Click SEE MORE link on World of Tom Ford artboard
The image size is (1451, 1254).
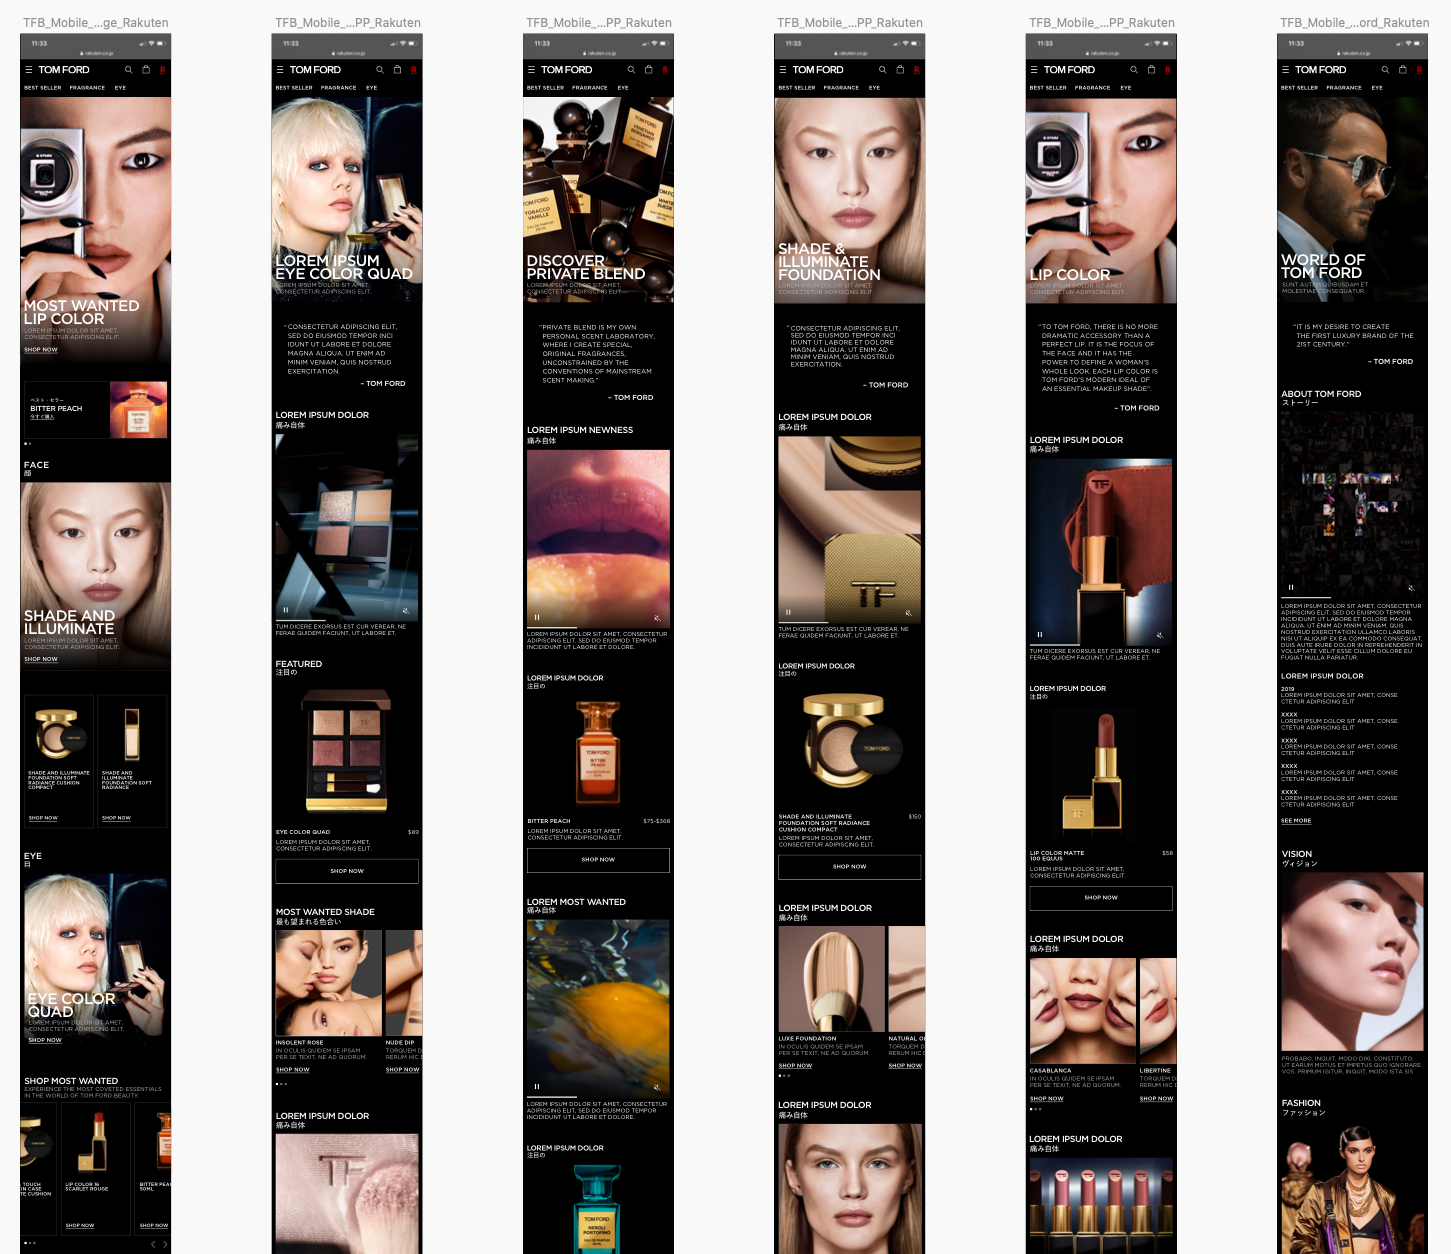point(1296,821)
